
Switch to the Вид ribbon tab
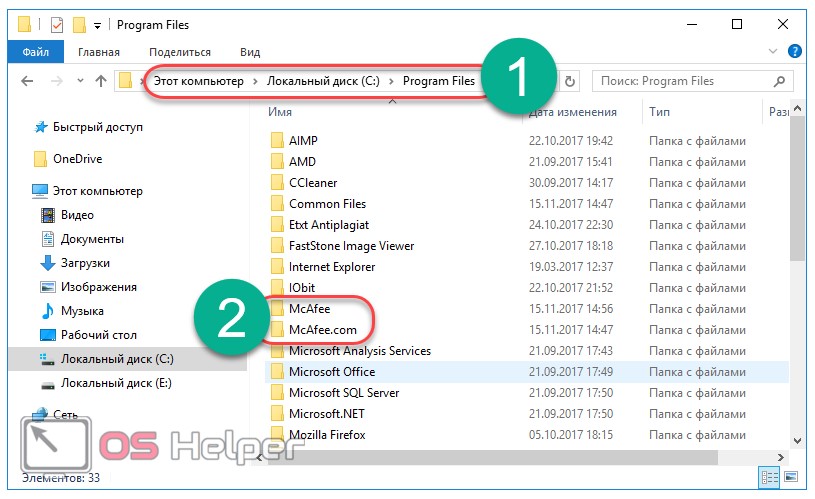(x=250, y=52)
